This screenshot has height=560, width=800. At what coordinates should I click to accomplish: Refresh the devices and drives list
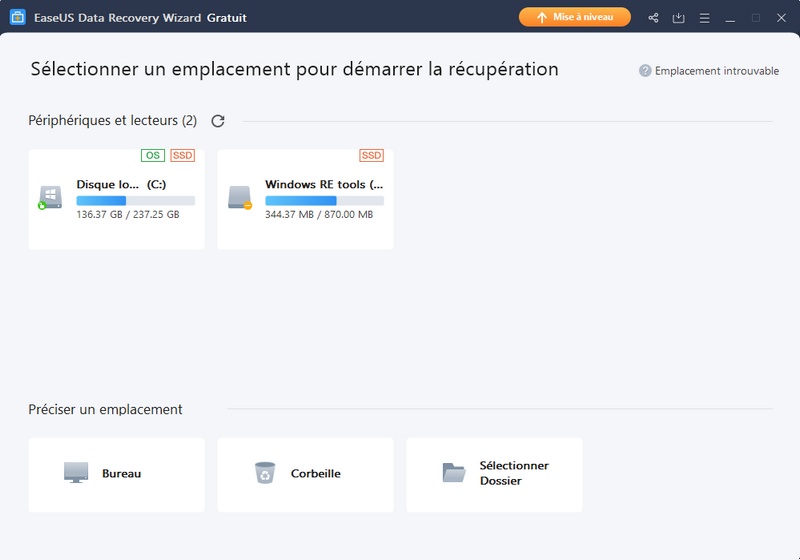(218, 121)
